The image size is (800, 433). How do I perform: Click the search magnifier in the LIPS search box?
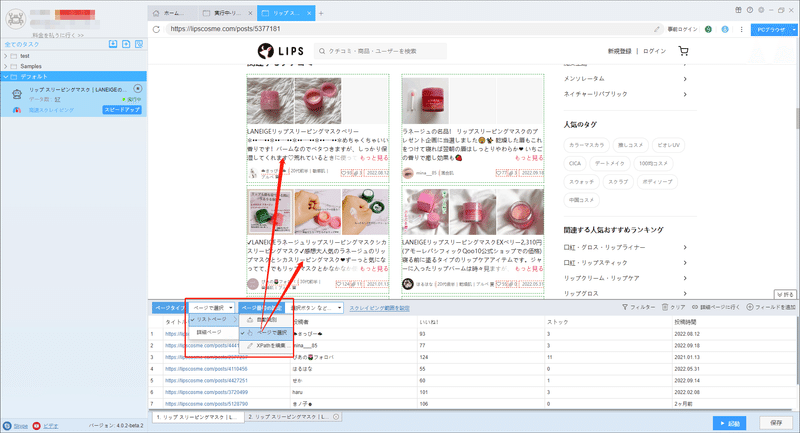click(322, 51)
